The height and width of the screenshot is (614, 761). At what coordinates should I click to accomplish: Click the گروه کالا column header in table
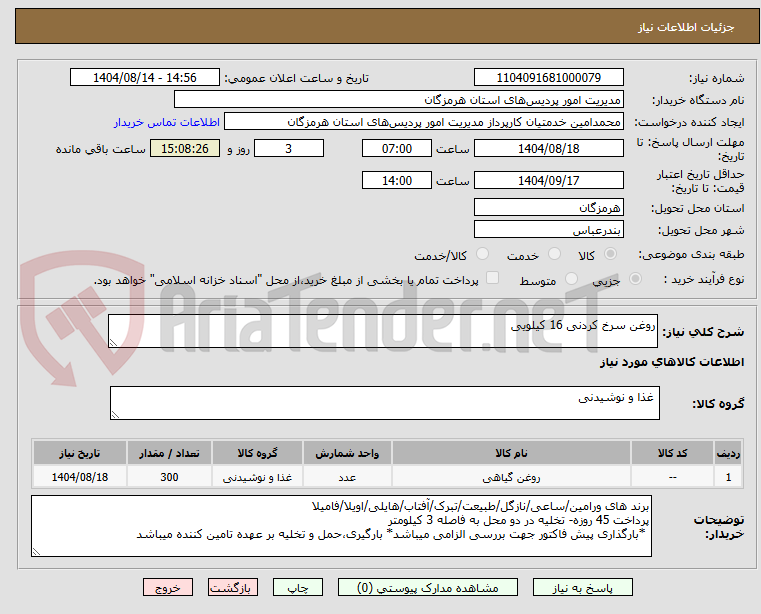257,453
